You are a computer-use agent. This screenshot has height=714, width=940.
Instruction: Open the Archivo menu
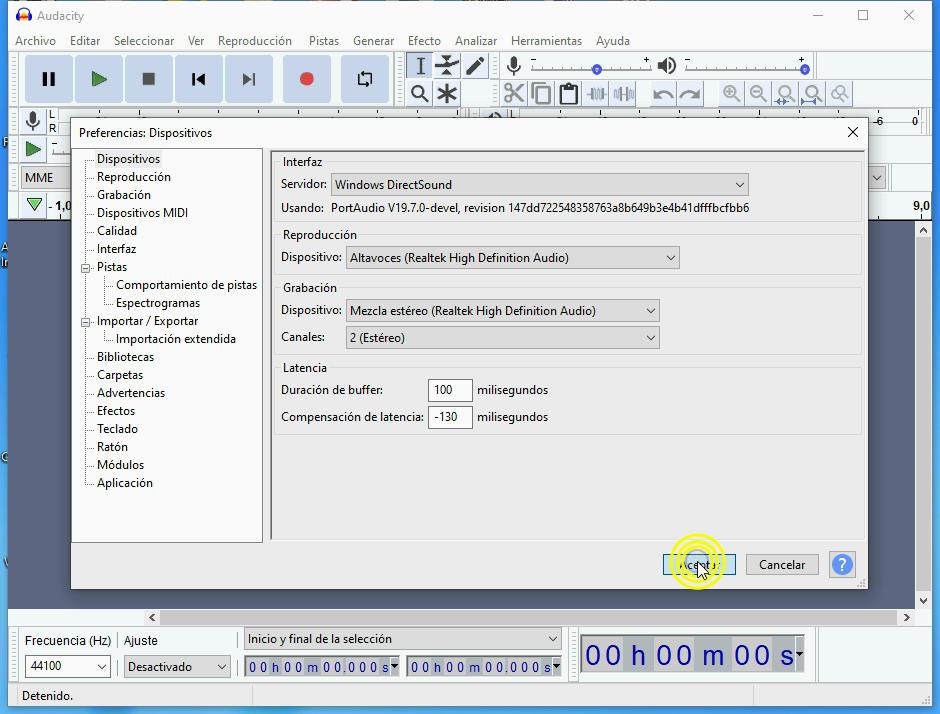click(35, 41)
